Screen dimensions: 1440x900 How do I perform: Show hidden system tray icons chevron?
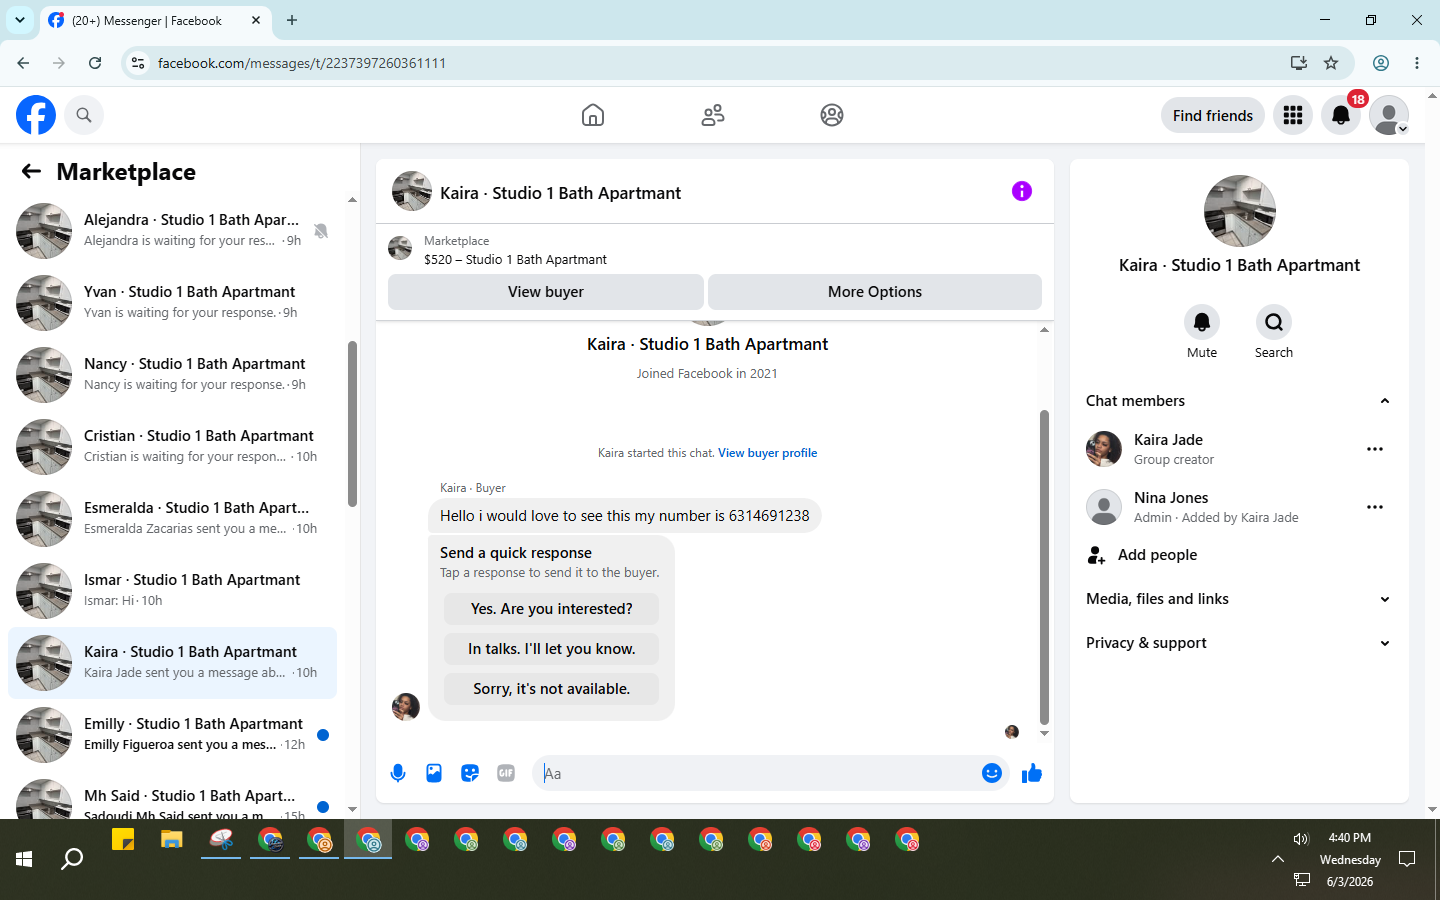pyautogui.click(x=1278, y=859)
